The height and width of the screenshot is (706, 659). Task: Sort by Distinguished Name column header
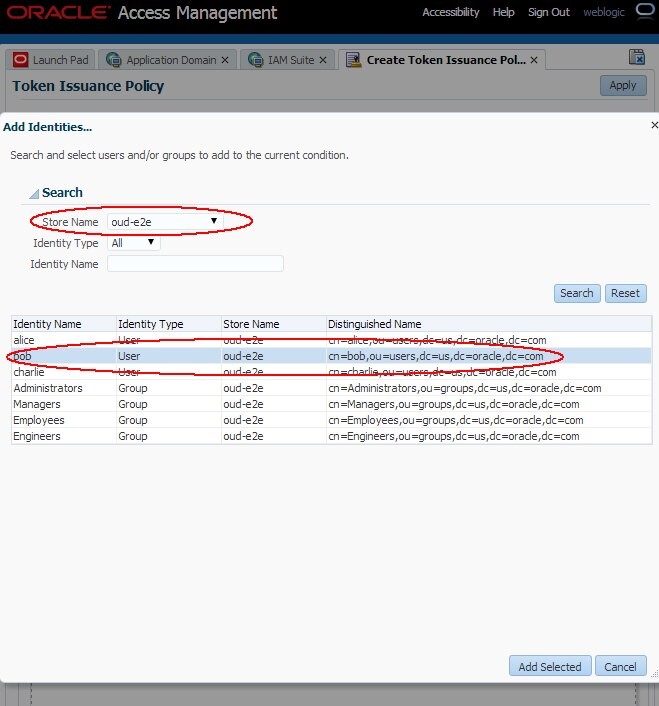489,324
